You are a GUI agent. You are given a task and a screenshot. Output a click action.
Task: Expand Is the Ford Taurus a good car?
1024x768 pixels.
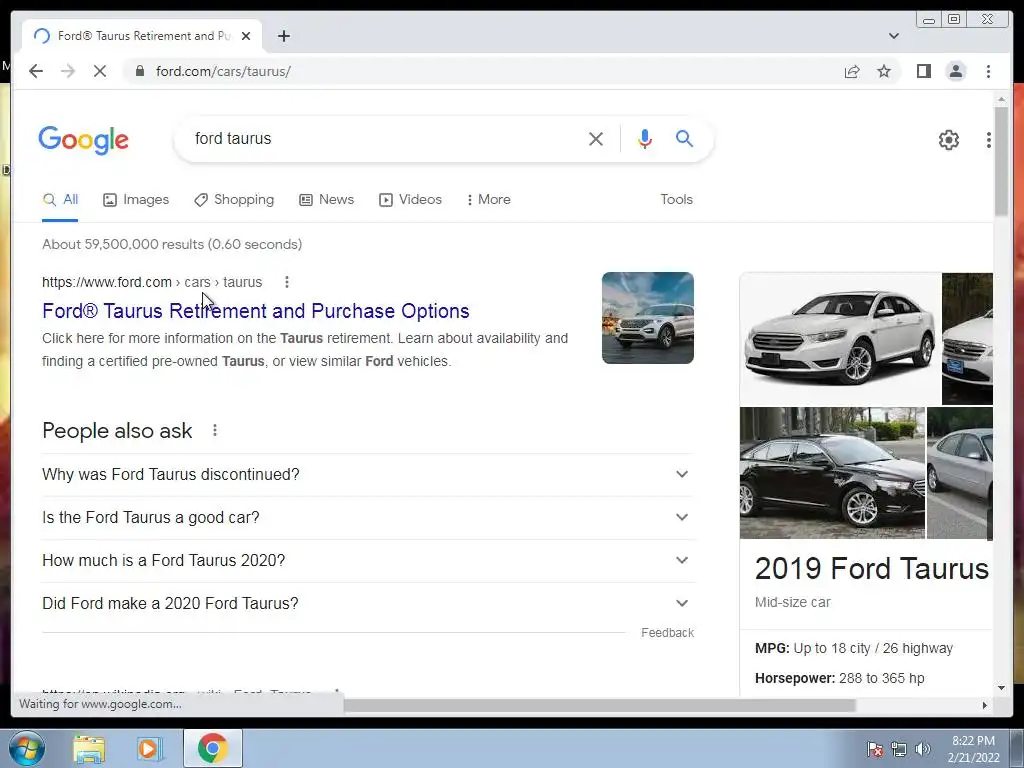coord(368,518)
